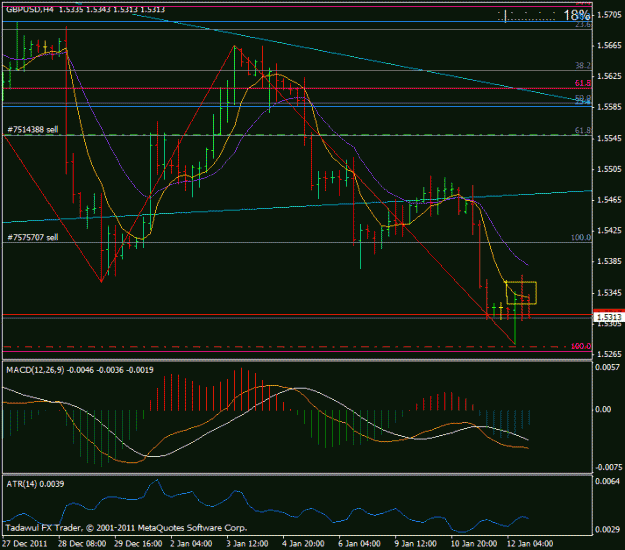The image size is (625, 550).
Task: Click the 38.2 Fibonacci level label
Action: click(x=583, y=65)
